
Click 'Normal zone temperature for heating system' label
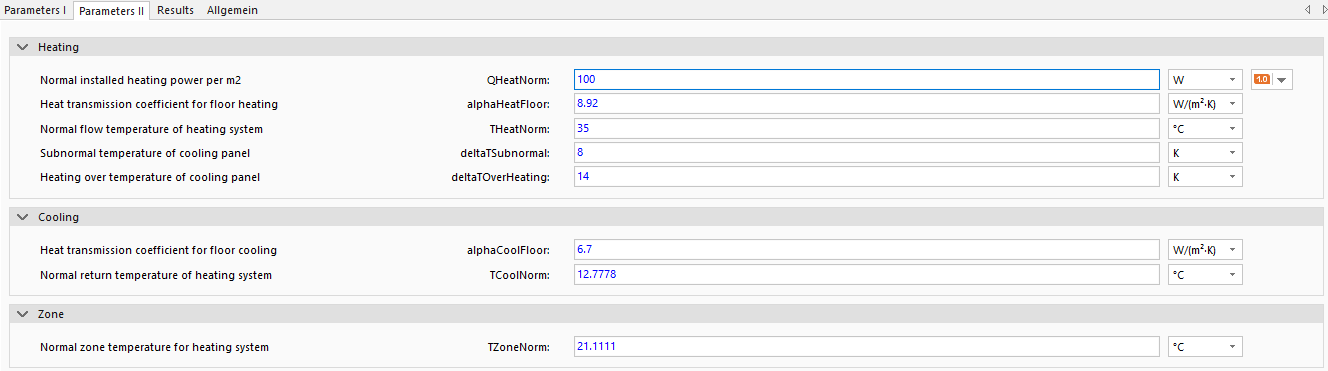[154, 348]
